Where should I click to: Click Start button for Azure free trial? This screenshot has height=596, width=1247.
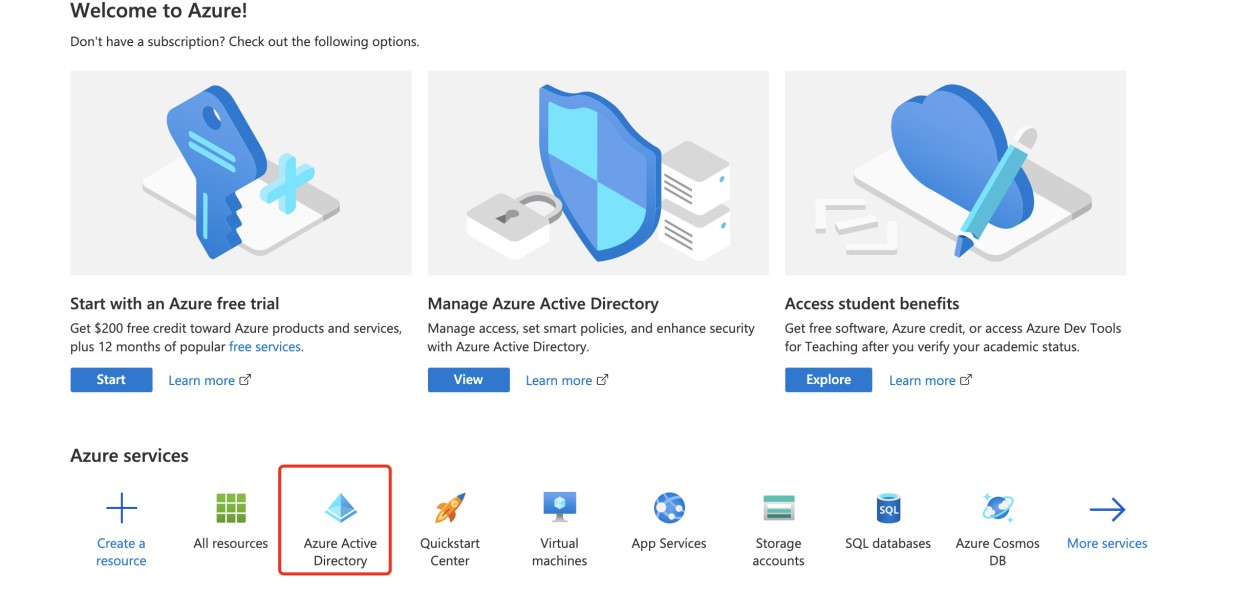pos(111,380)
